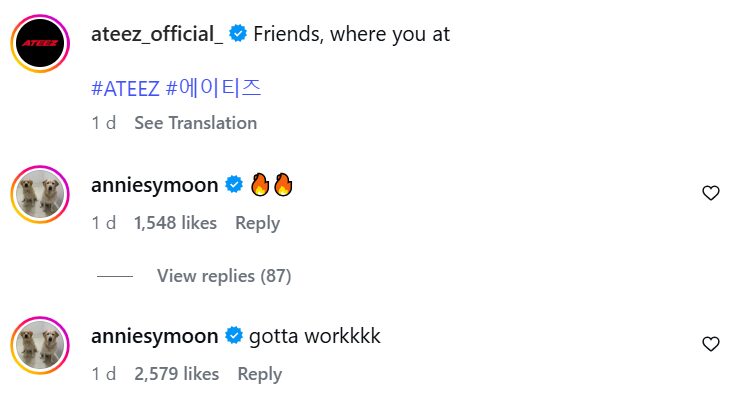Image resolution: width=735 pixels, height=418 pixels.
Task: Click anniesymoon username on fire-emoji comment
Action: pyautogui.click(x=154, y=185)
